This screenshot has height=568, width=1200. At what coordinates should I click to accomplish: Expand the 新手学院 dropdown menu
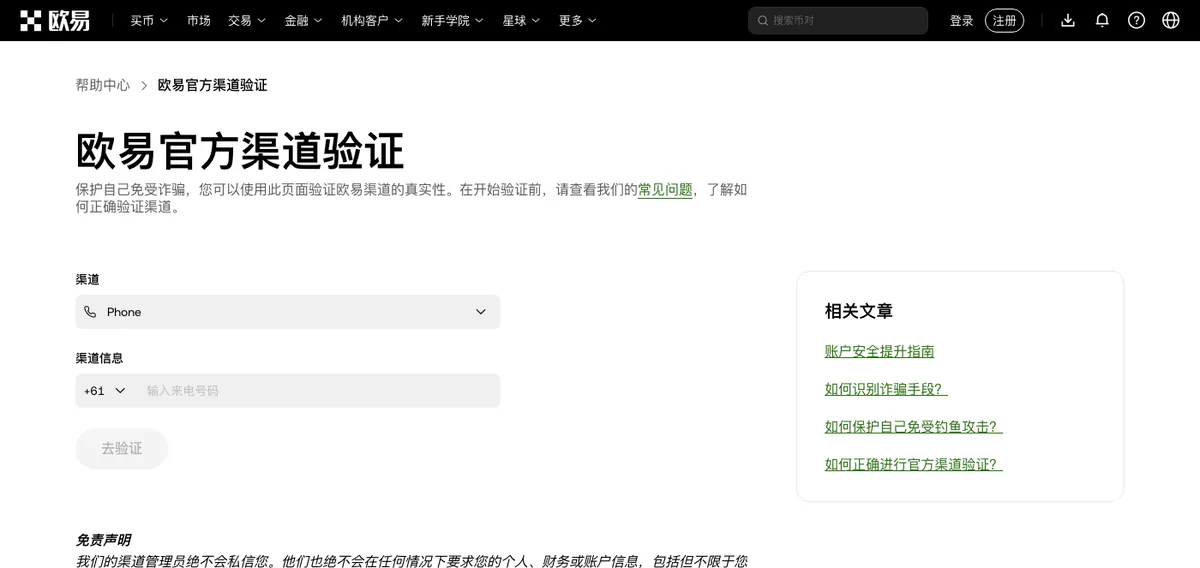point(453,20)
